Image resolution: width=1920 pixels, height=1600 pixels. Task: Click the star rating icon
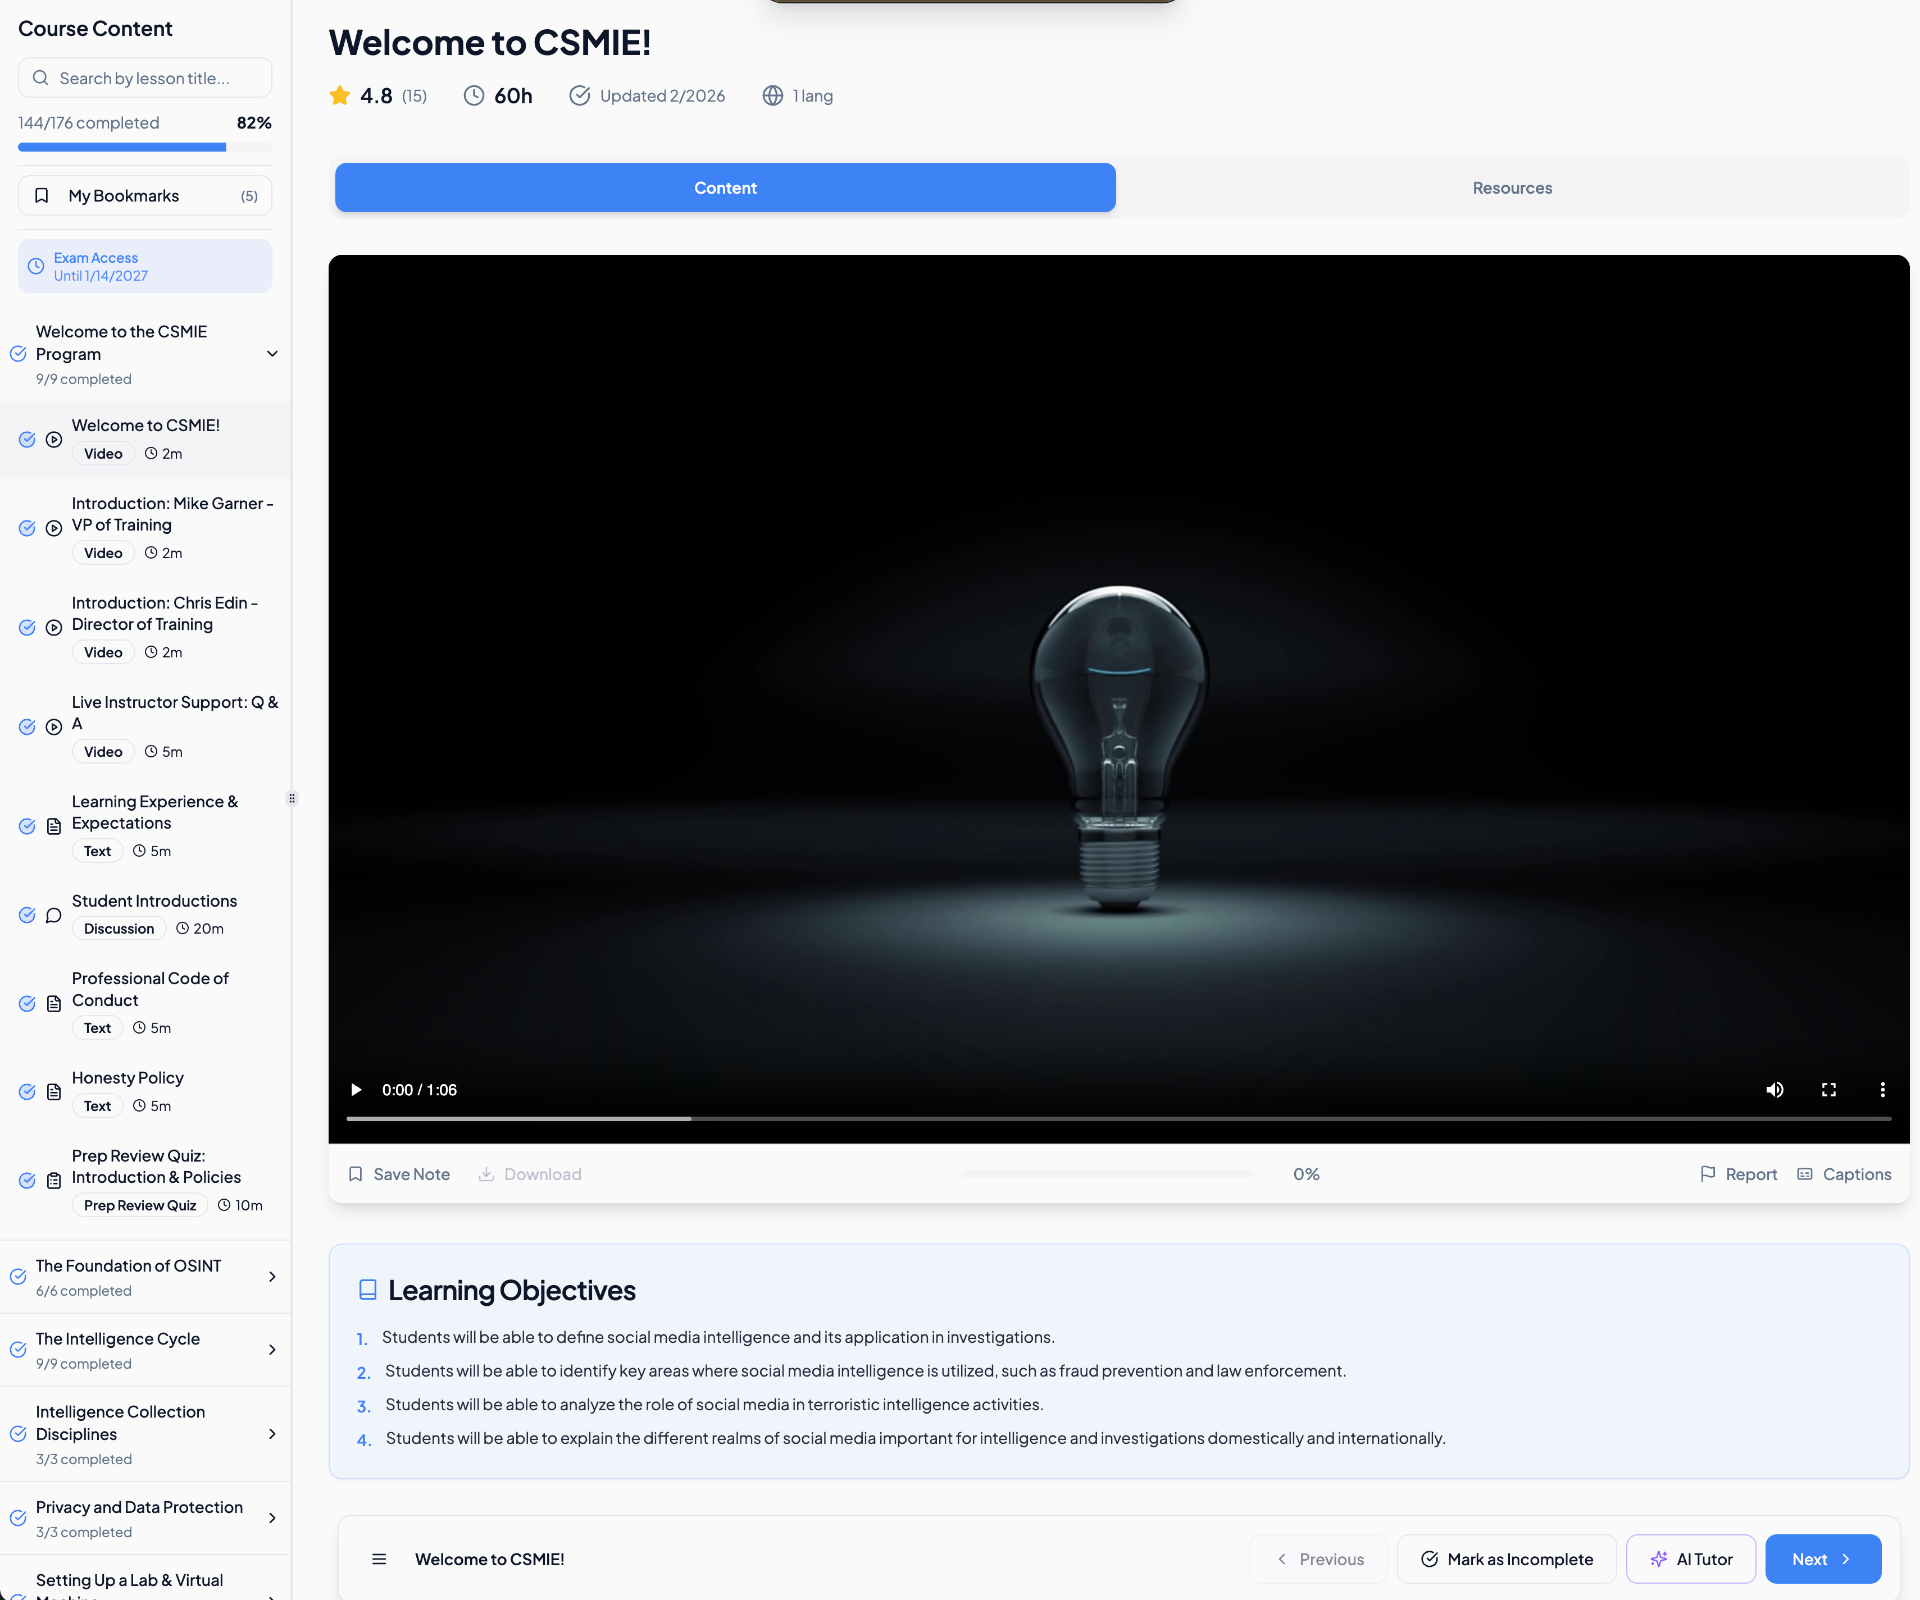[340, 95]
